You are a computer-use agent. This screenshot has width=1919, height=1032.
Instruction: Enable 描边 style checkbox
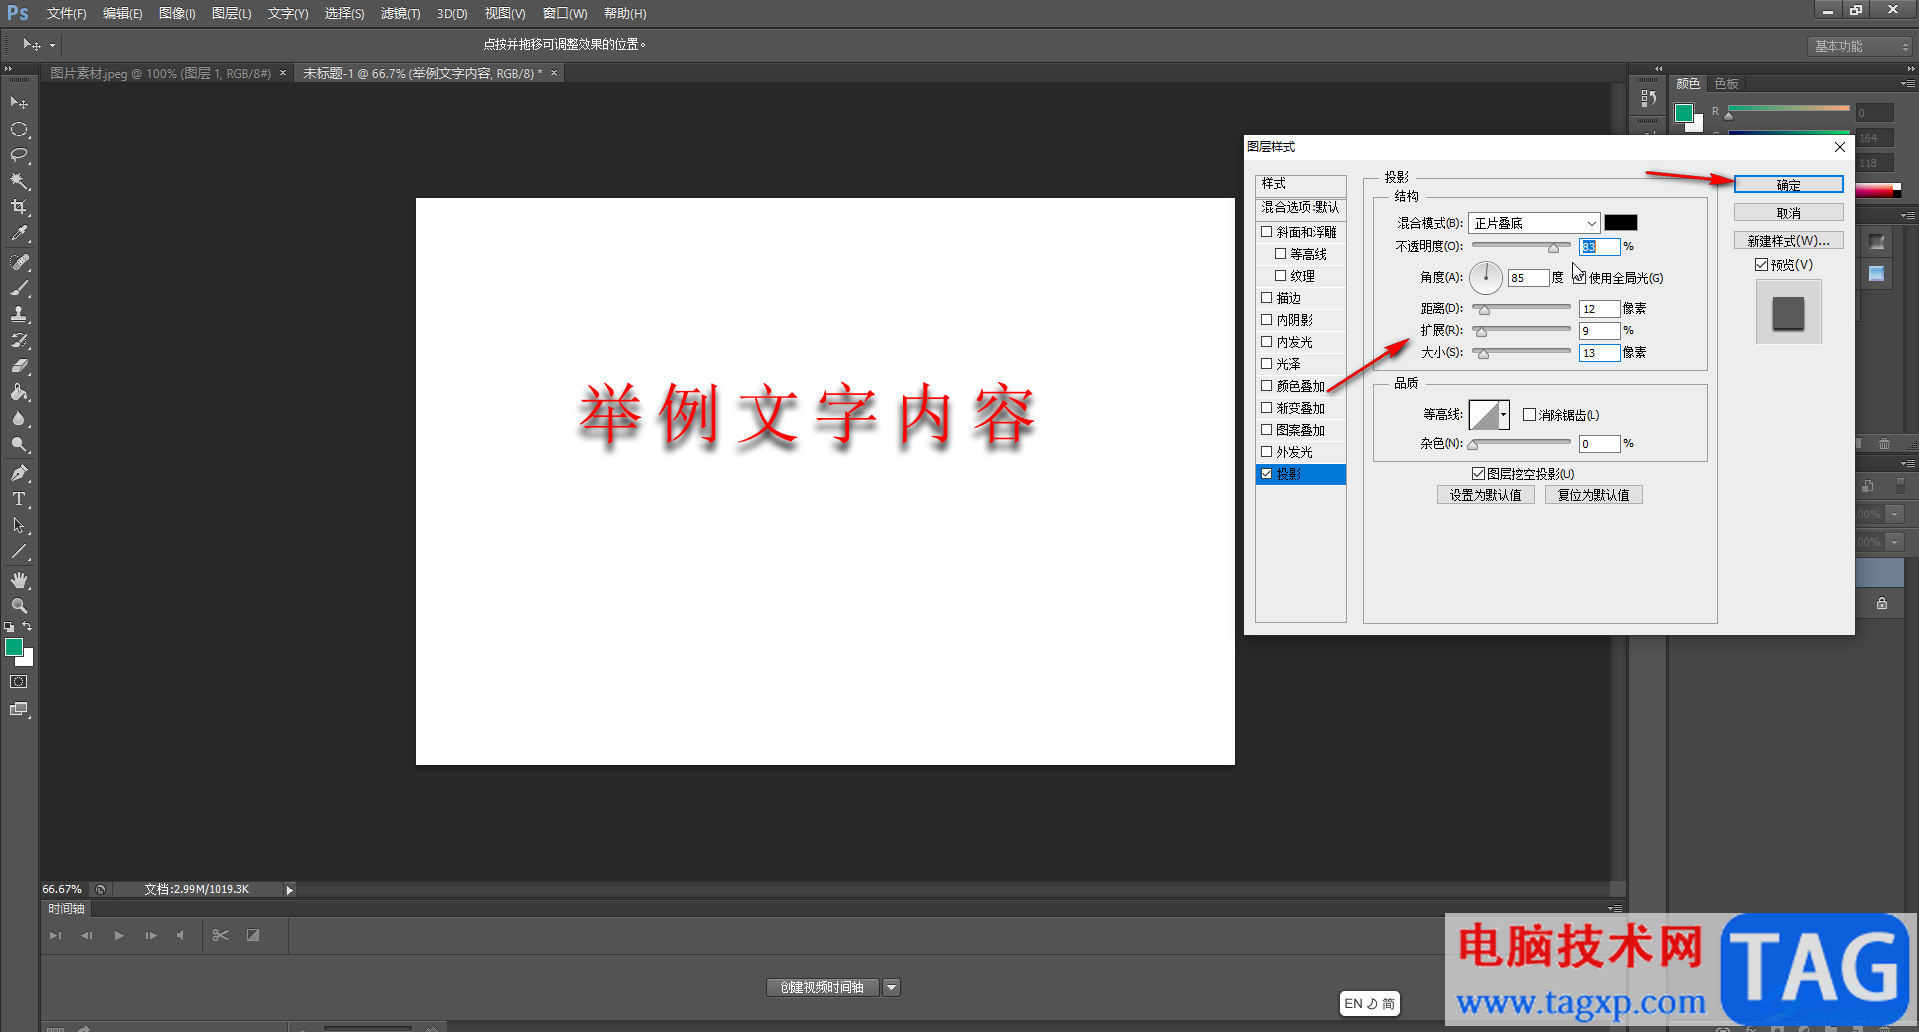(1267, 298)
